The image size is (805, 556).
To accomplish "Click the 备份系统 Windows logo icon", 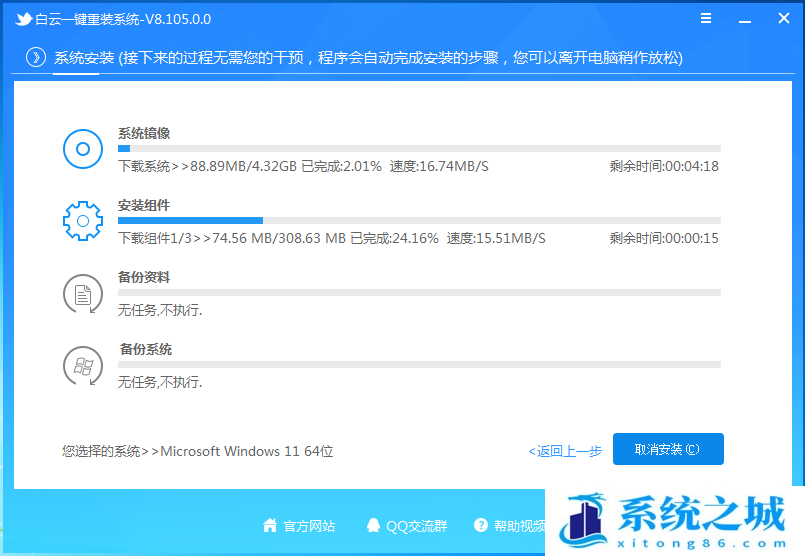I will pos(83,366).
